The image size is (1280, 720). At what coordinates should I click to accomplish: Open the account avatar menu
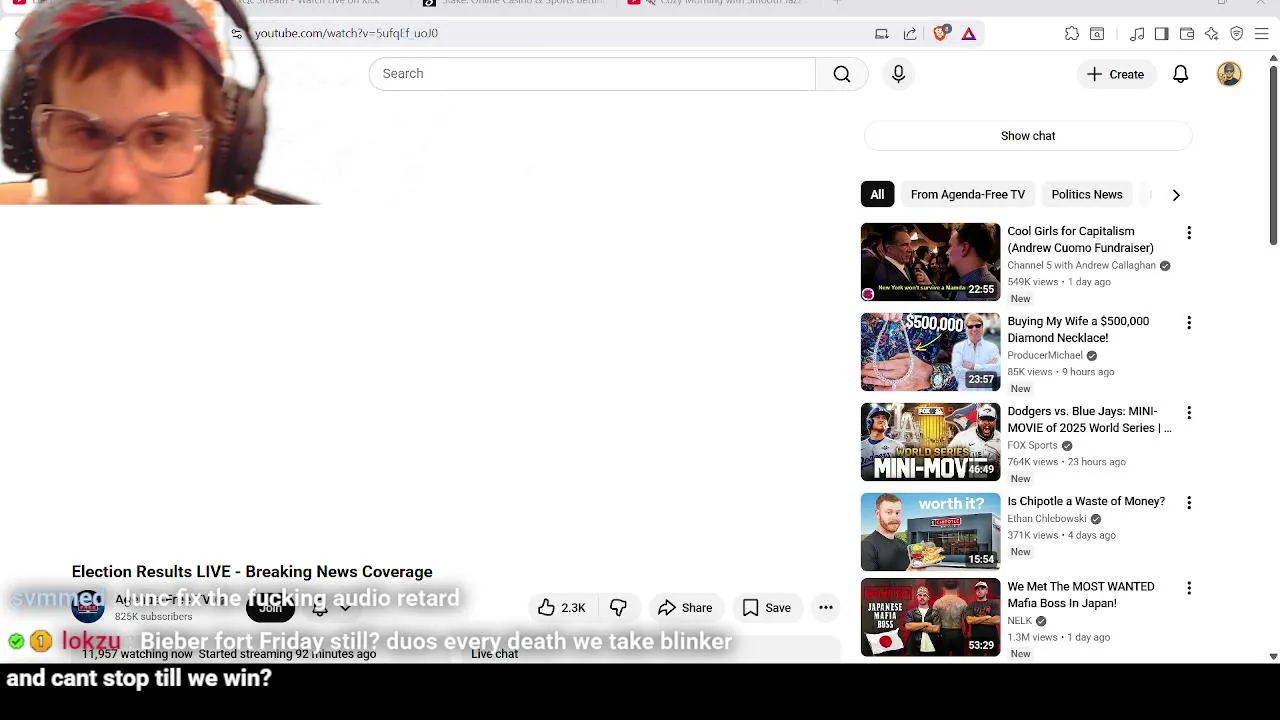(1229, 74)
